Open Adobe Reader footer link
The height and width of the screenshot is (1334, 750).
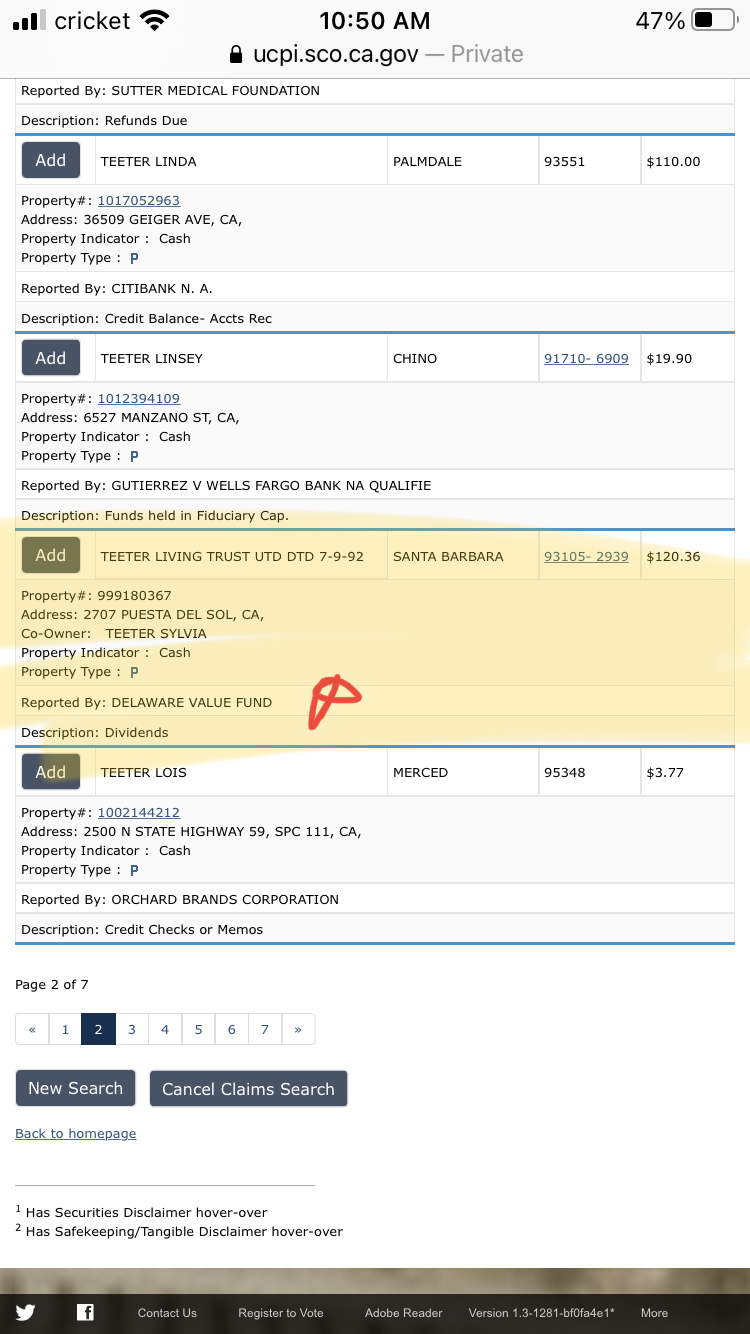coord(404,1313)
